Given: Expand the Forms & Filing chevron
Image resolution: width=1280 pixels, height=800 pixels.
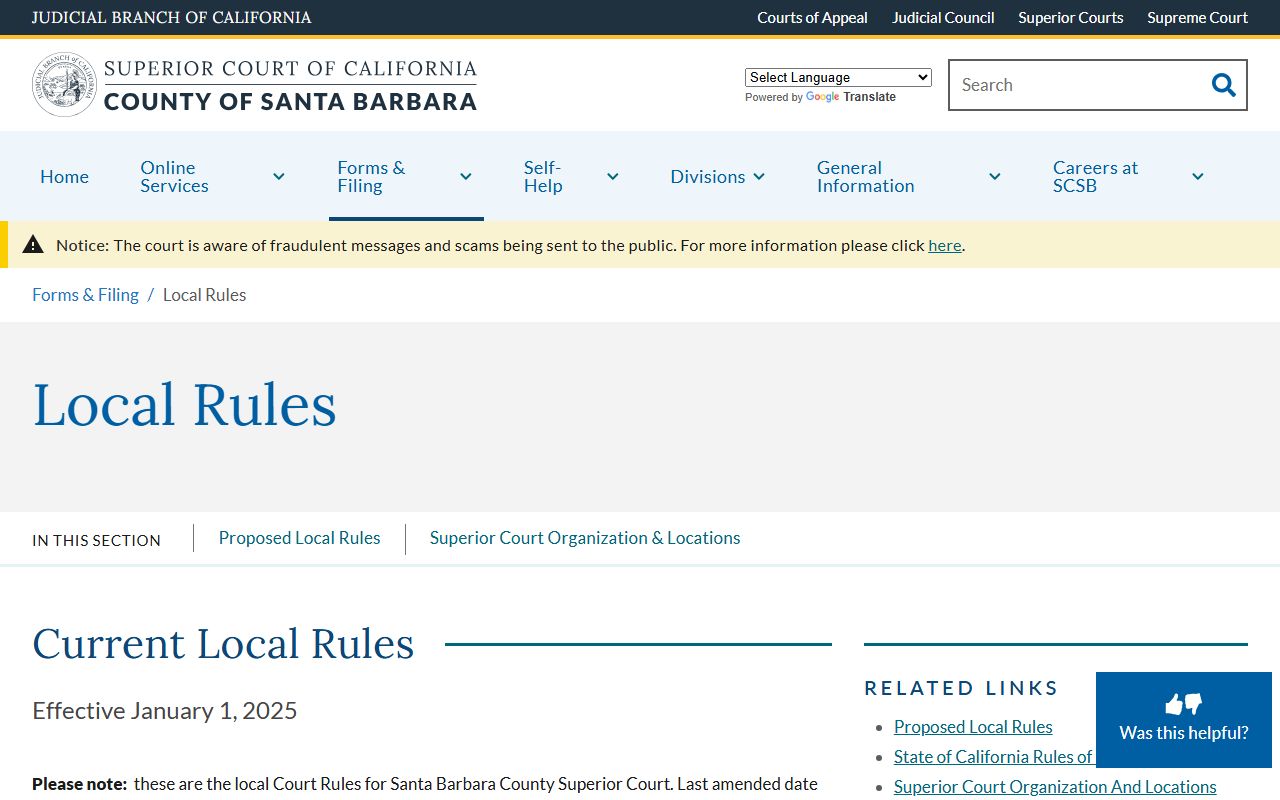Looking at the screenshot, I should 466,177.
